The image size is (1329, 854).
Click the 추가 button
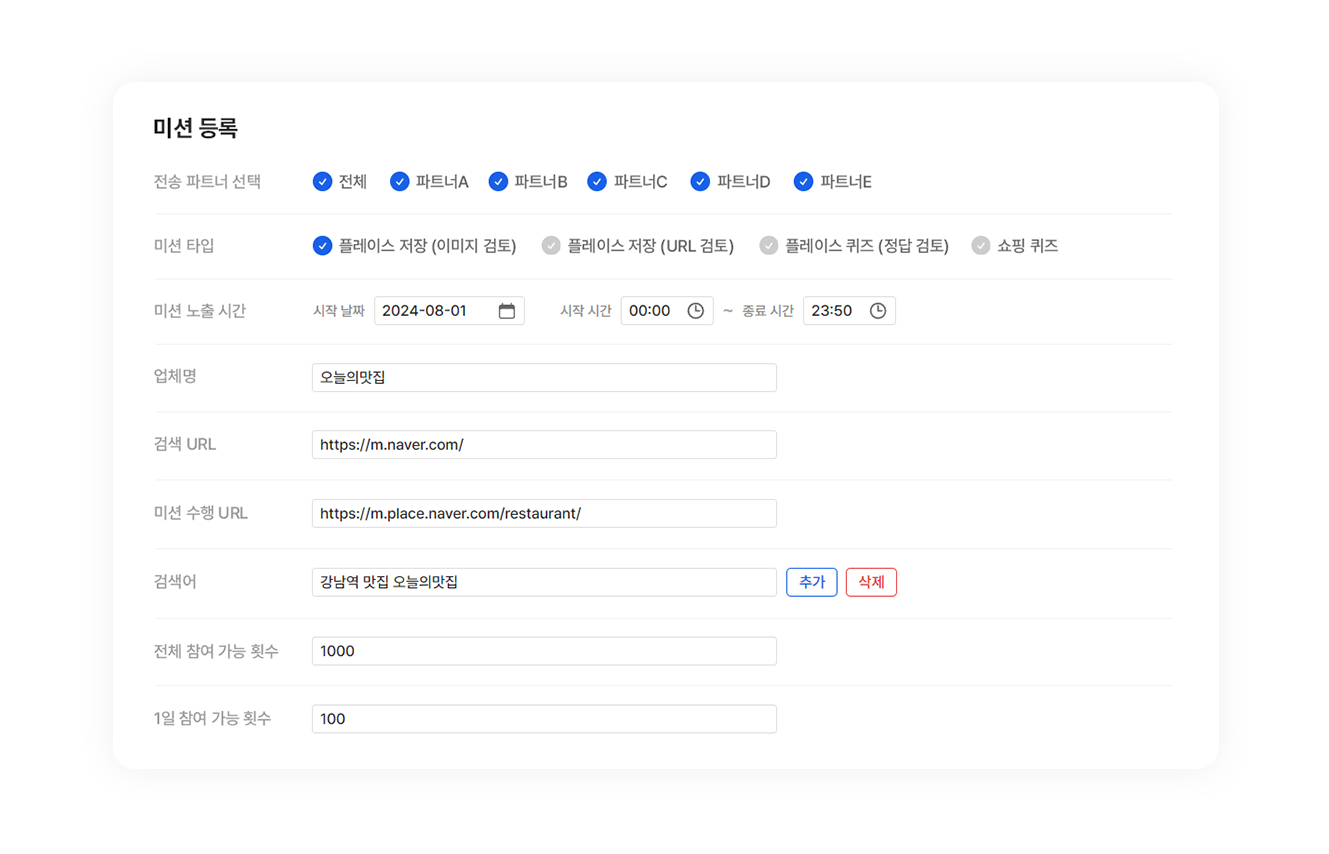pos(812,582)
